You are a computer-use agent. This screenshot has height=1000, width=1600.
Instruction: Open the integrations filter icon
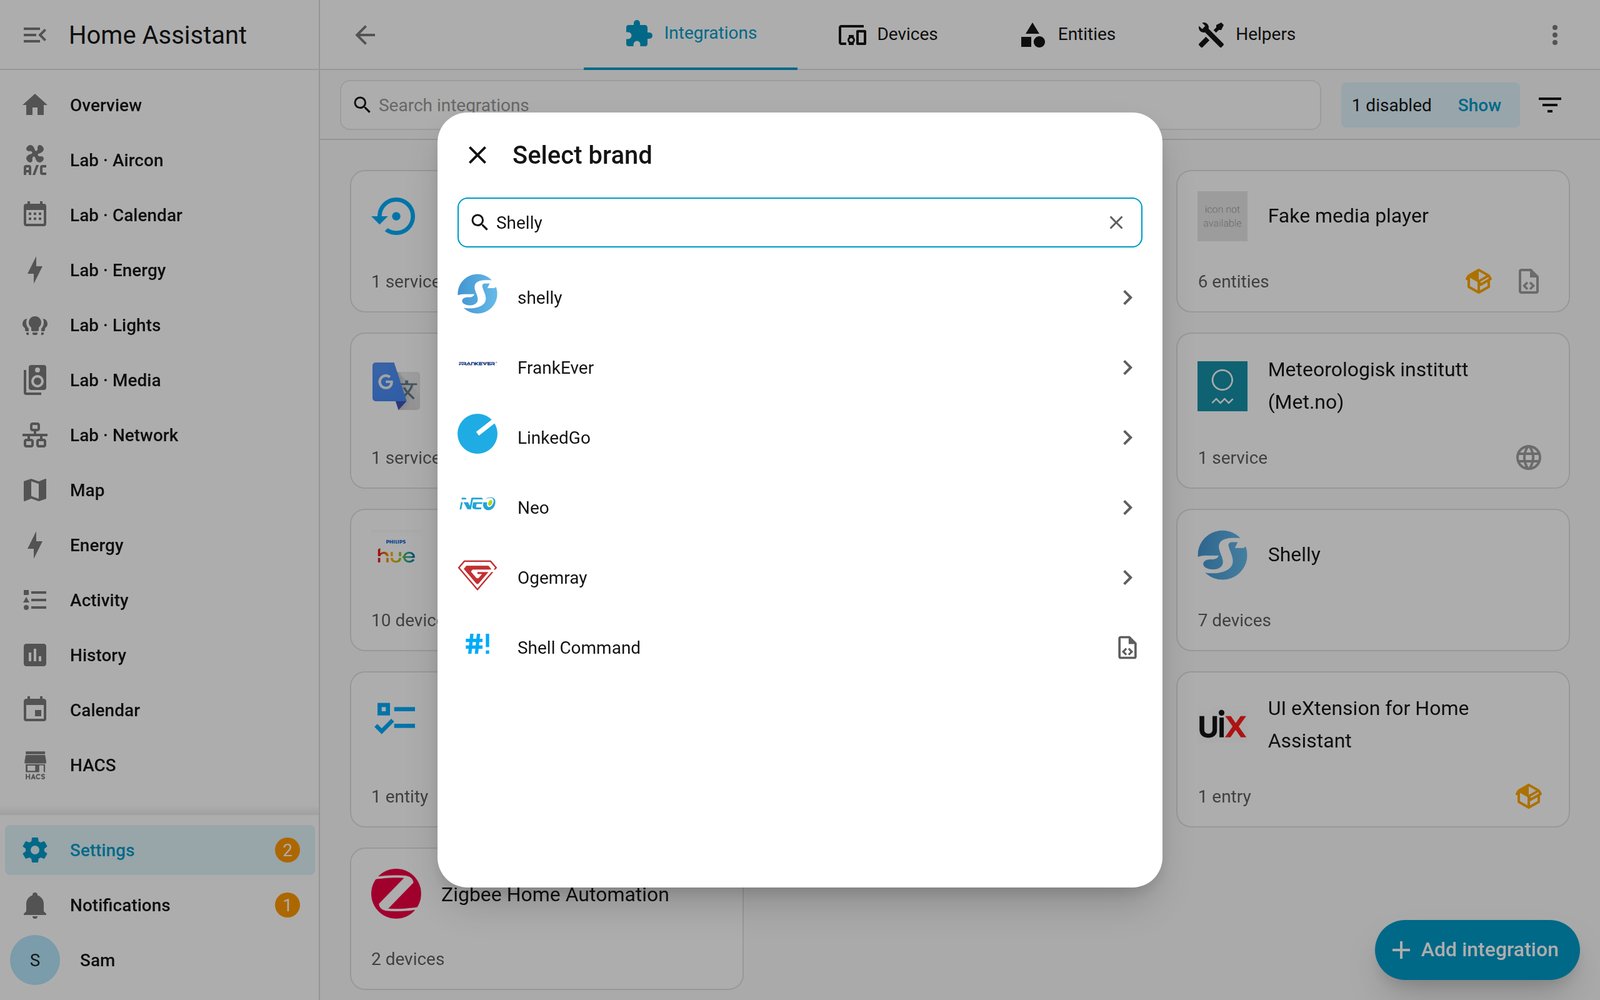click(1550, 105)
